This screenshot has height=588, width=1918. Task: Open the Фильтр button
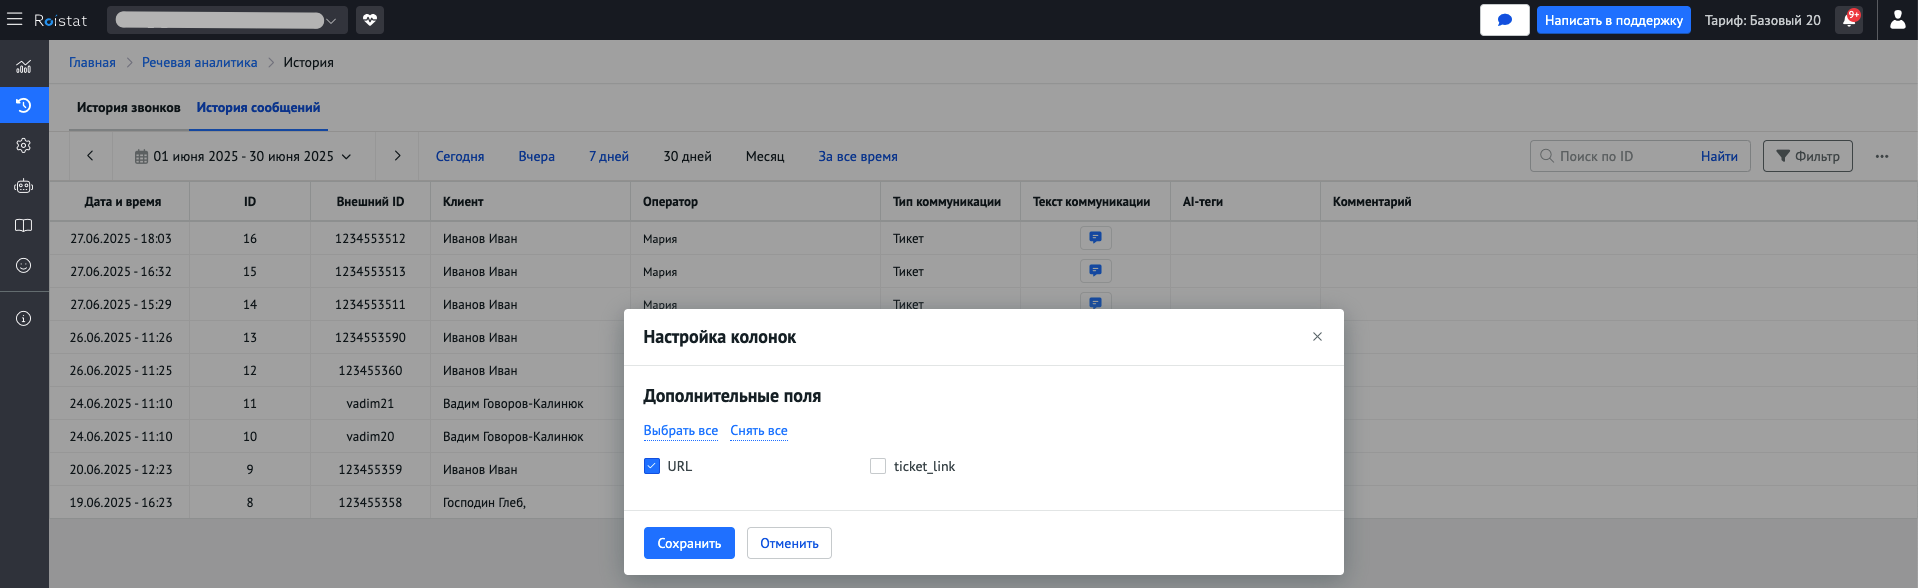[1807, 156]
